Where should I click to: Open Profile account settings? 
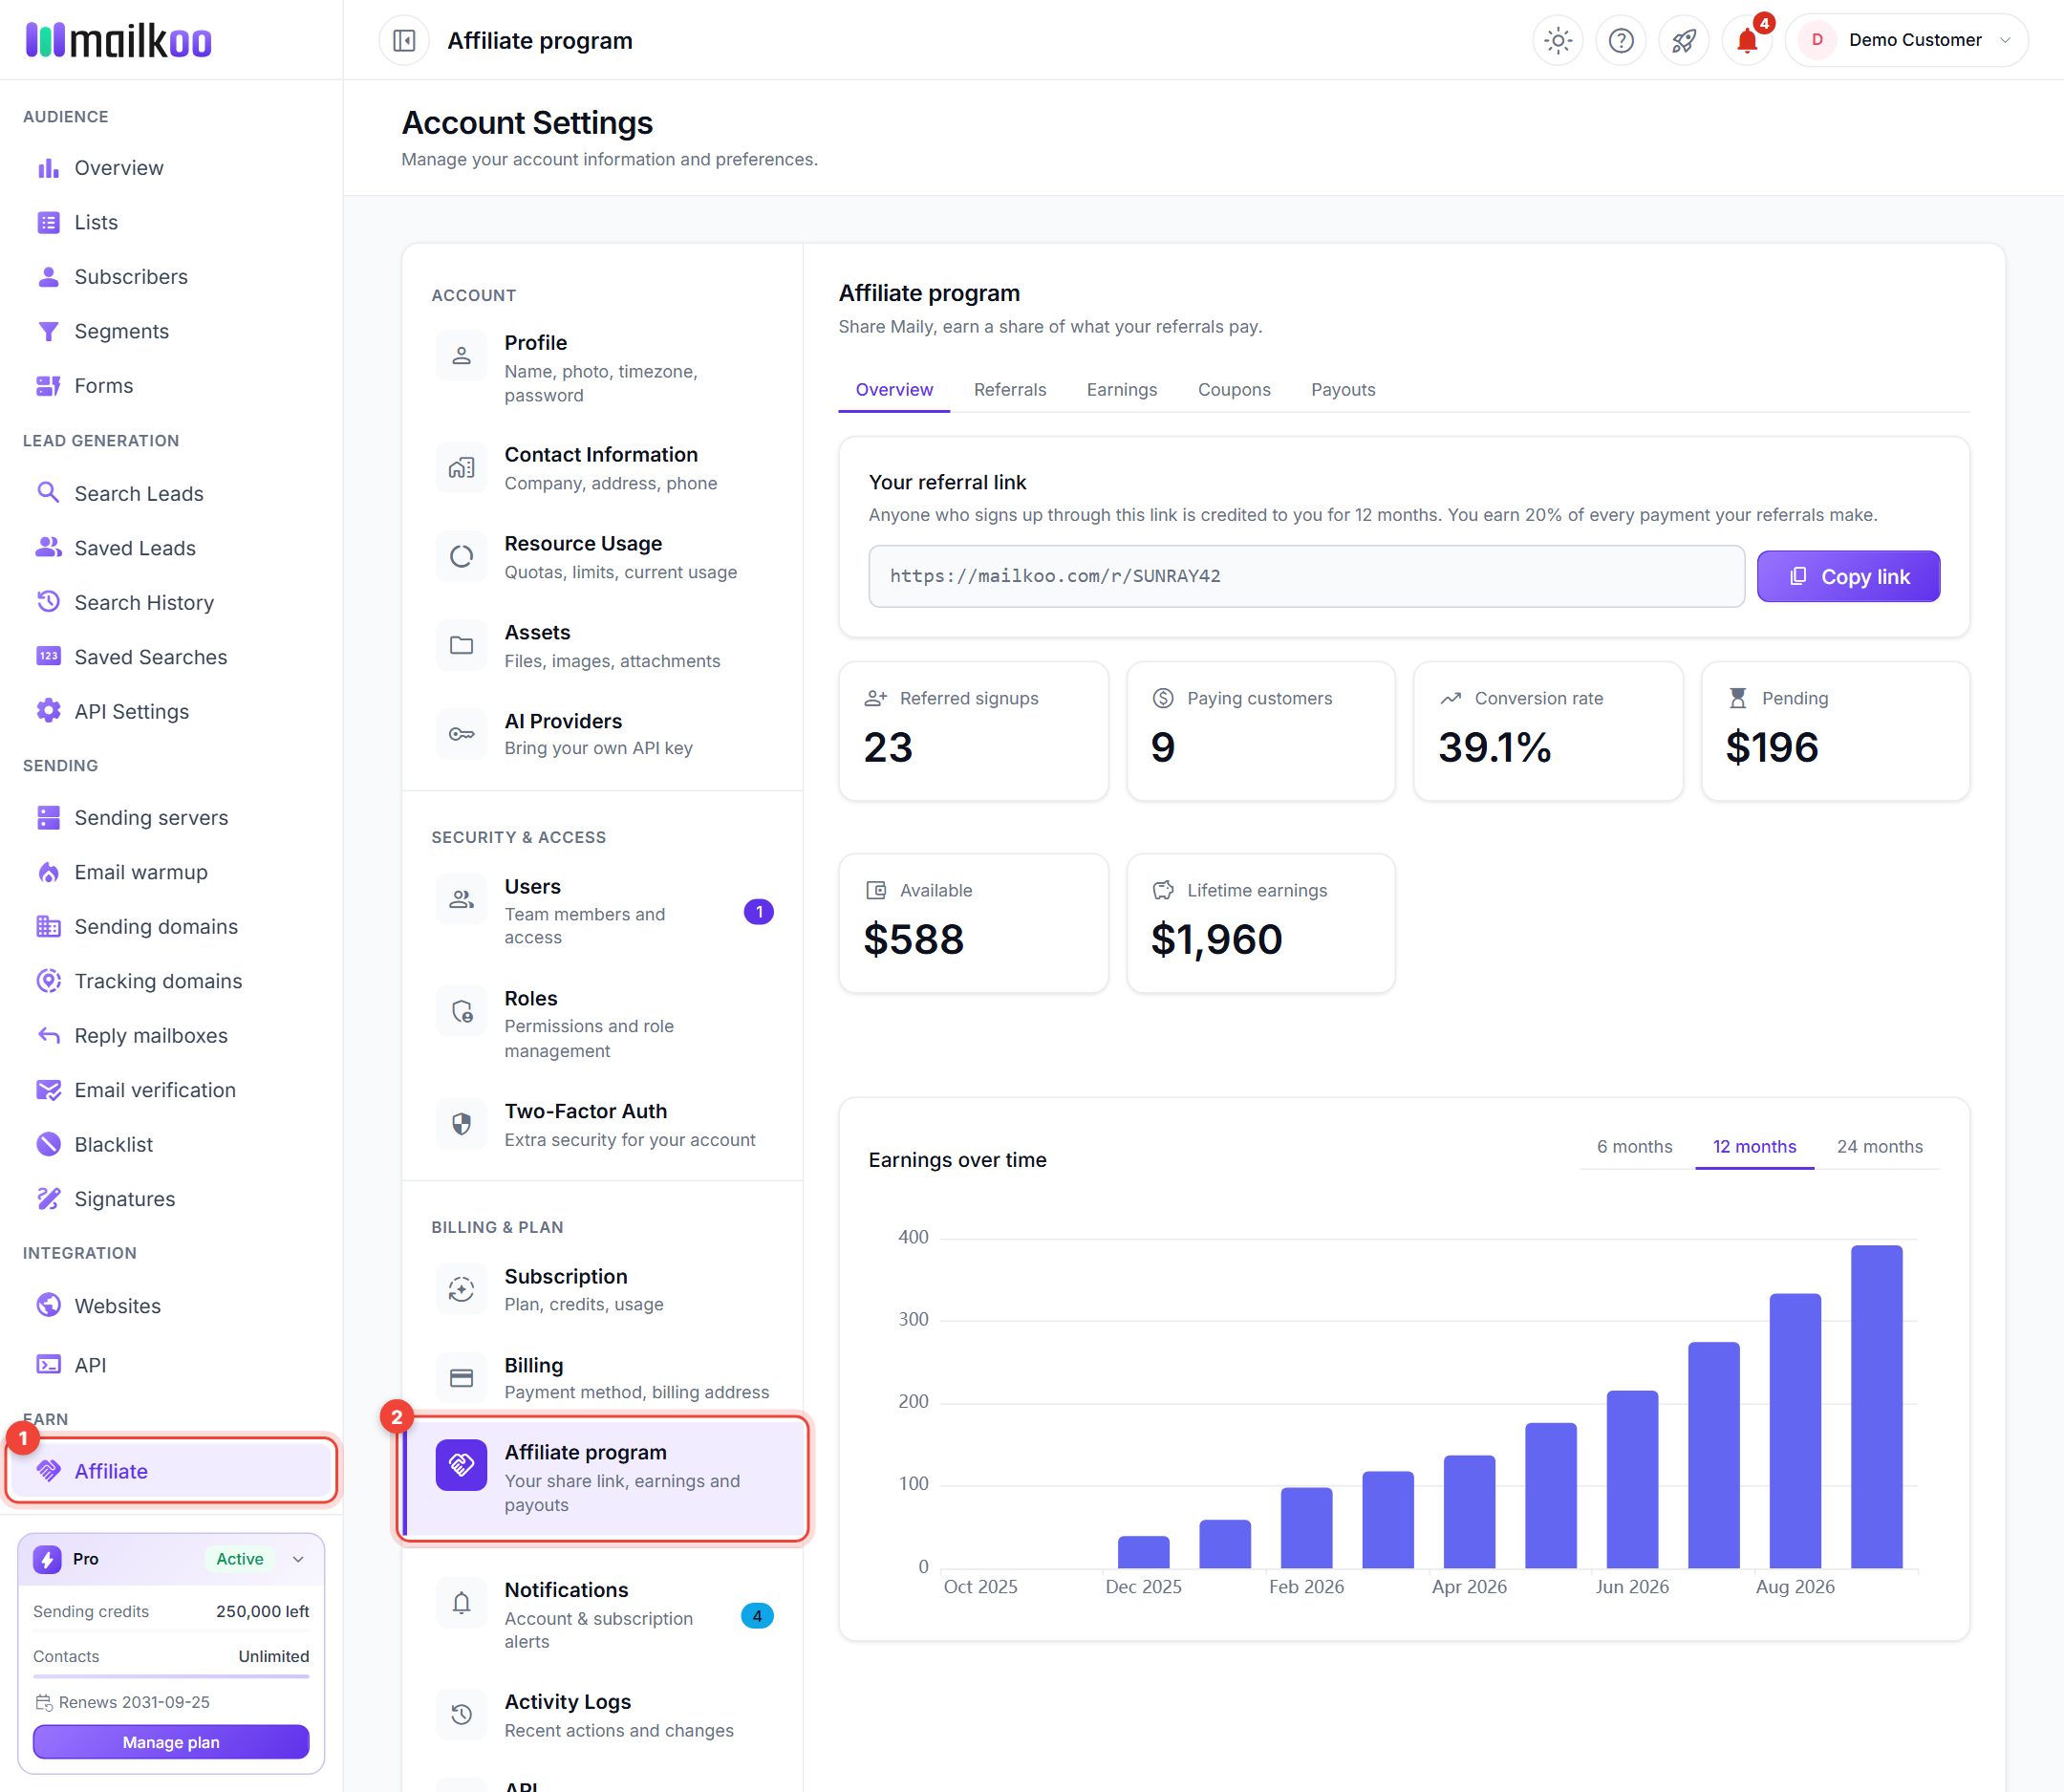tap(602, 368)
